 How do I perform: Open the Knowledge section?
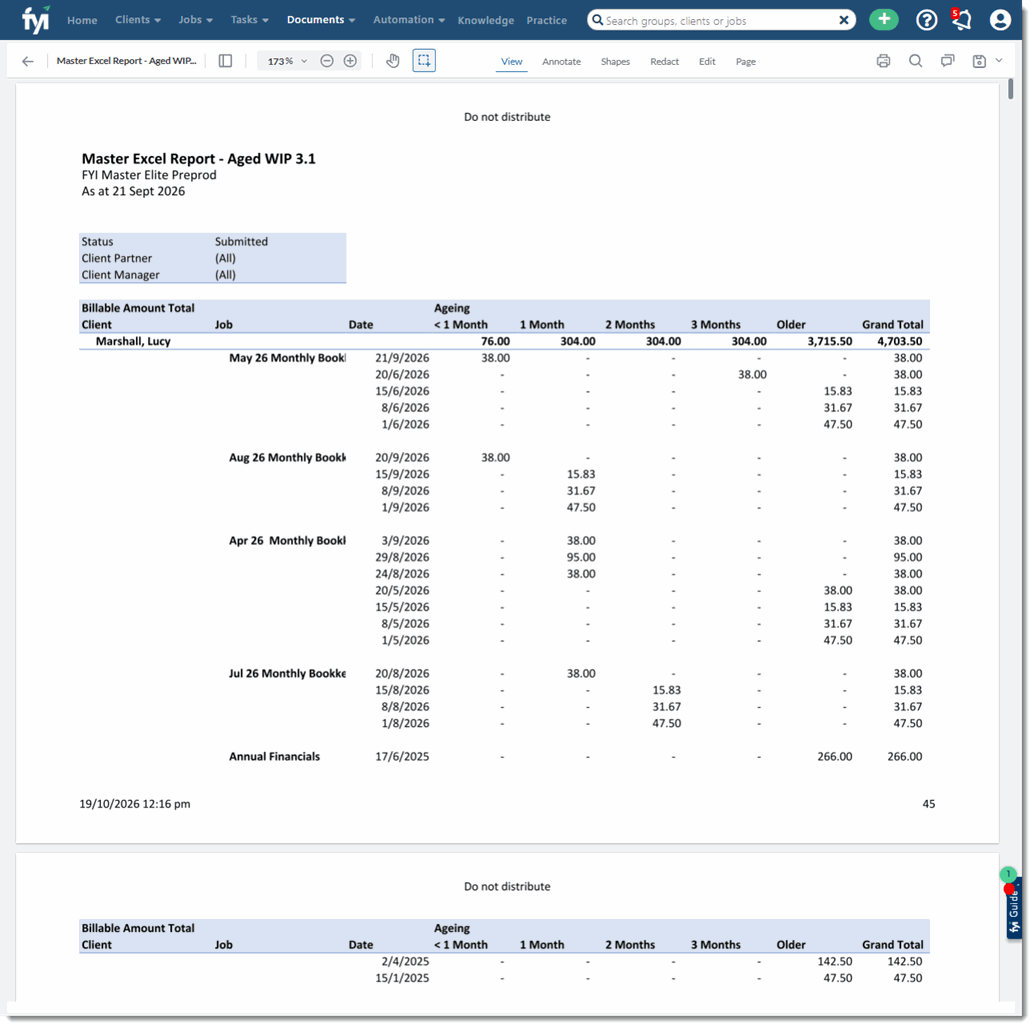tap(485, 20)
